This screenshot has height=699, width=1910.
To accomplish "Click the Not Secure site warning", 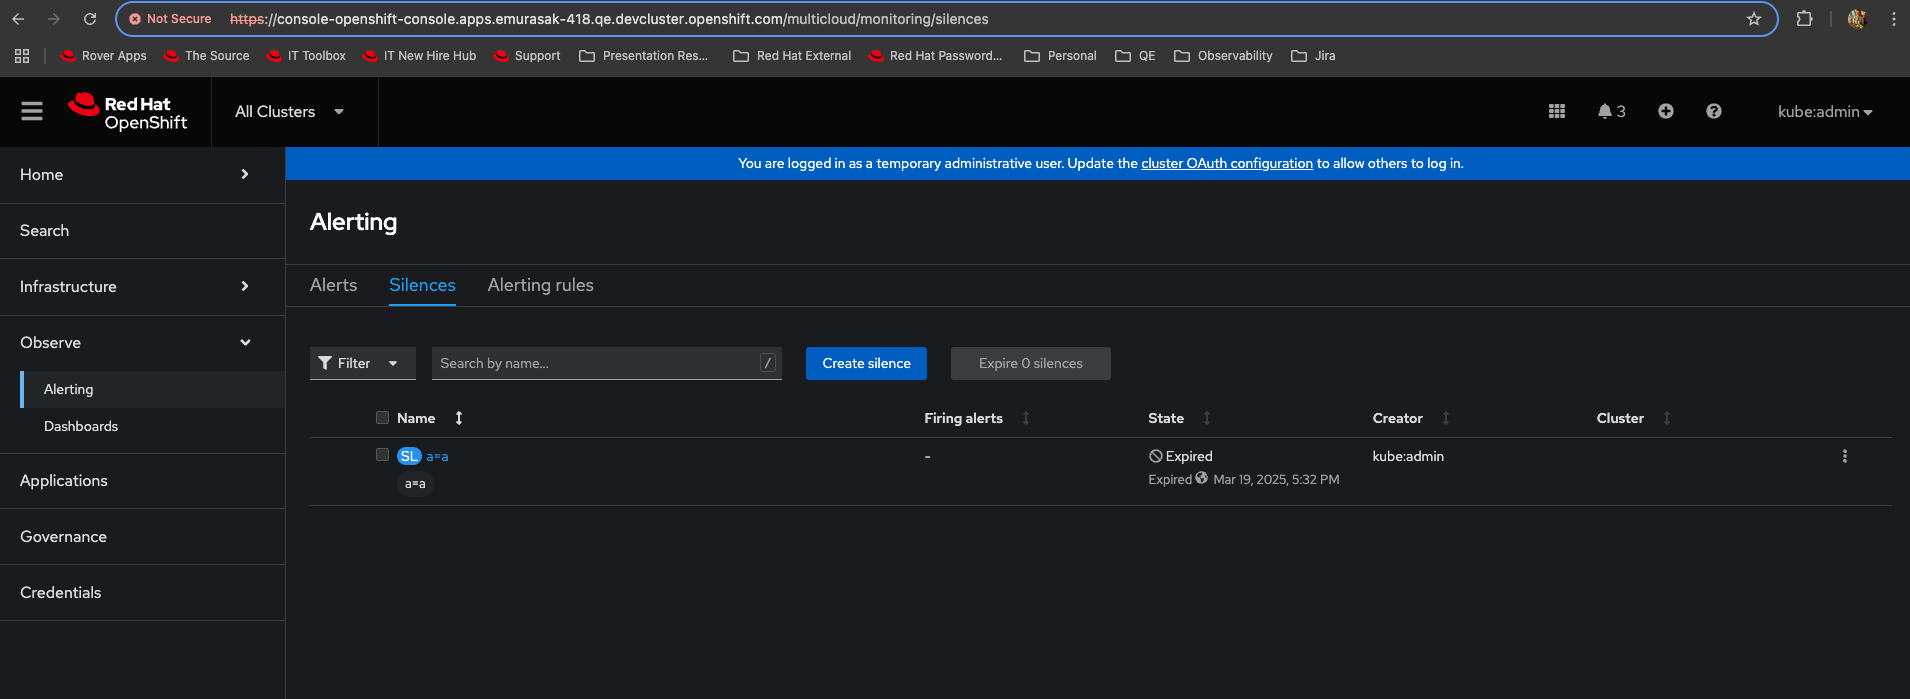I will (x=170, y=19).
